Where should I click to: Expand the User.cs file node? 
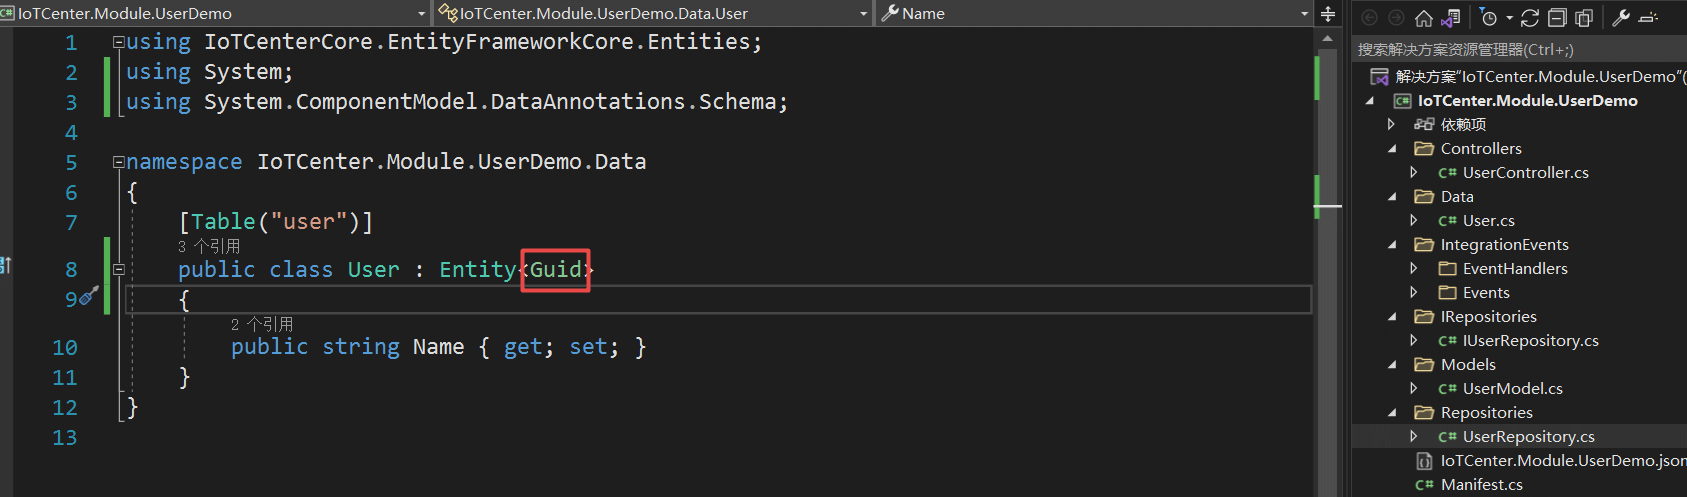pyautogui.click(x=1413, y=220)
